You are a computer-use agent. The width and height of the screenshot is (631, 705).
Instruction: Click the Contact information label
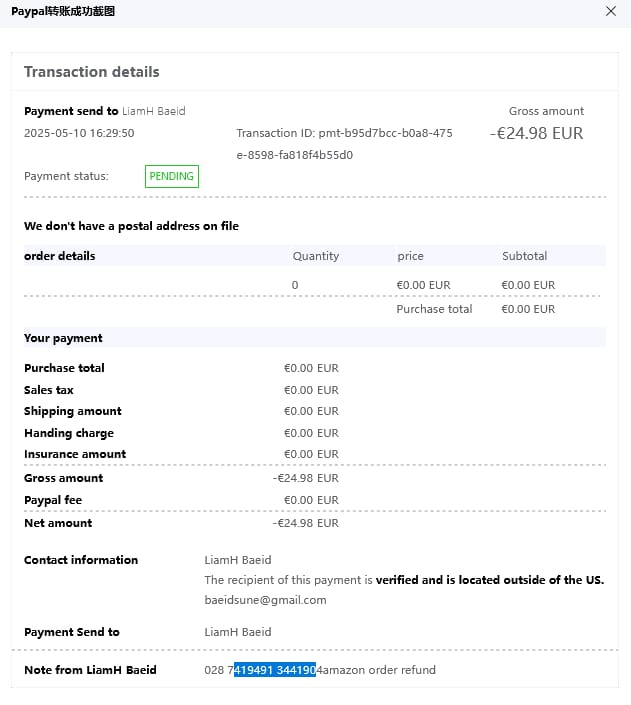pos(81,560)
